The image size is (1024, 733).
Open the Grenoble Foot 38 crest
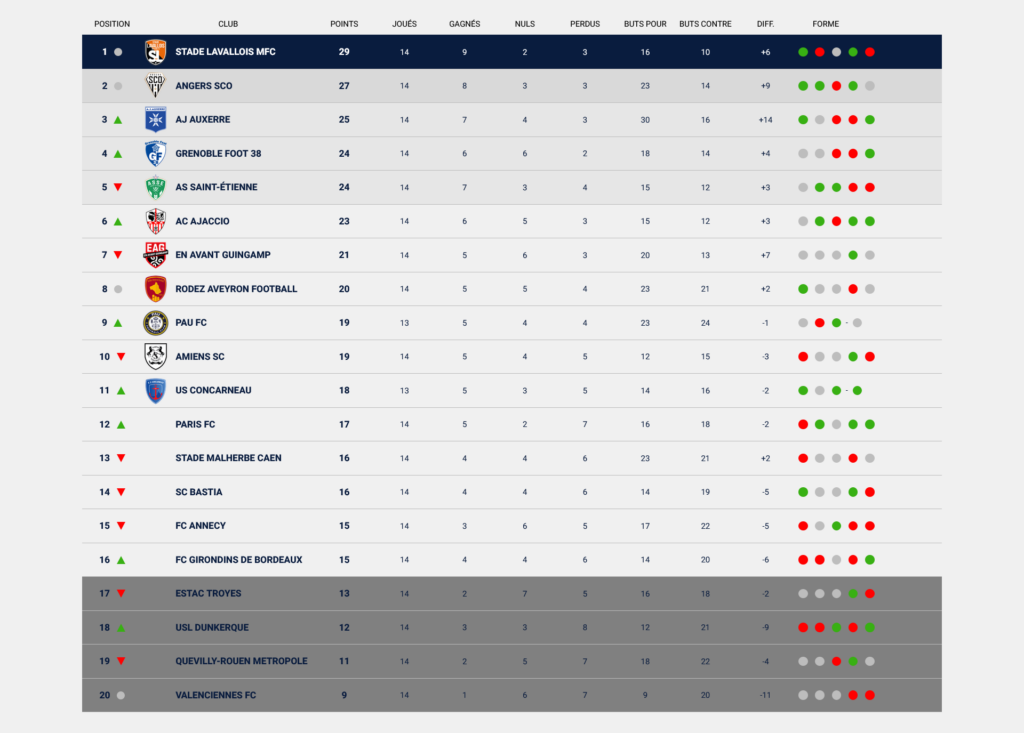[155, 153]
